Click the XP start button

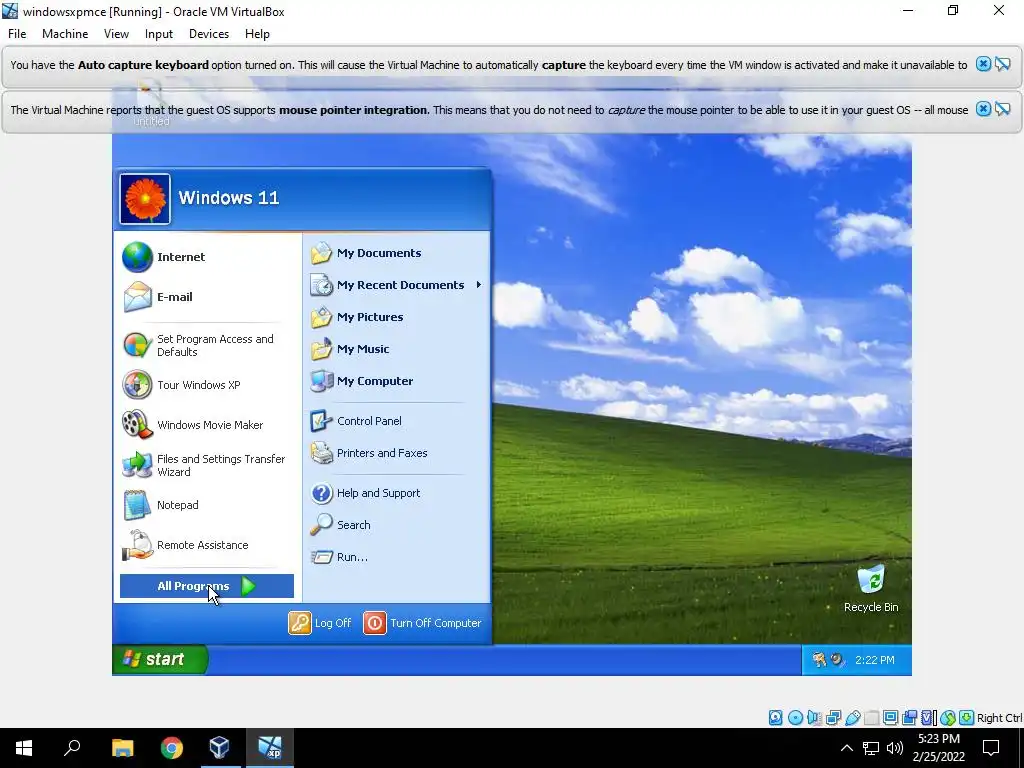tap(160, 659)
